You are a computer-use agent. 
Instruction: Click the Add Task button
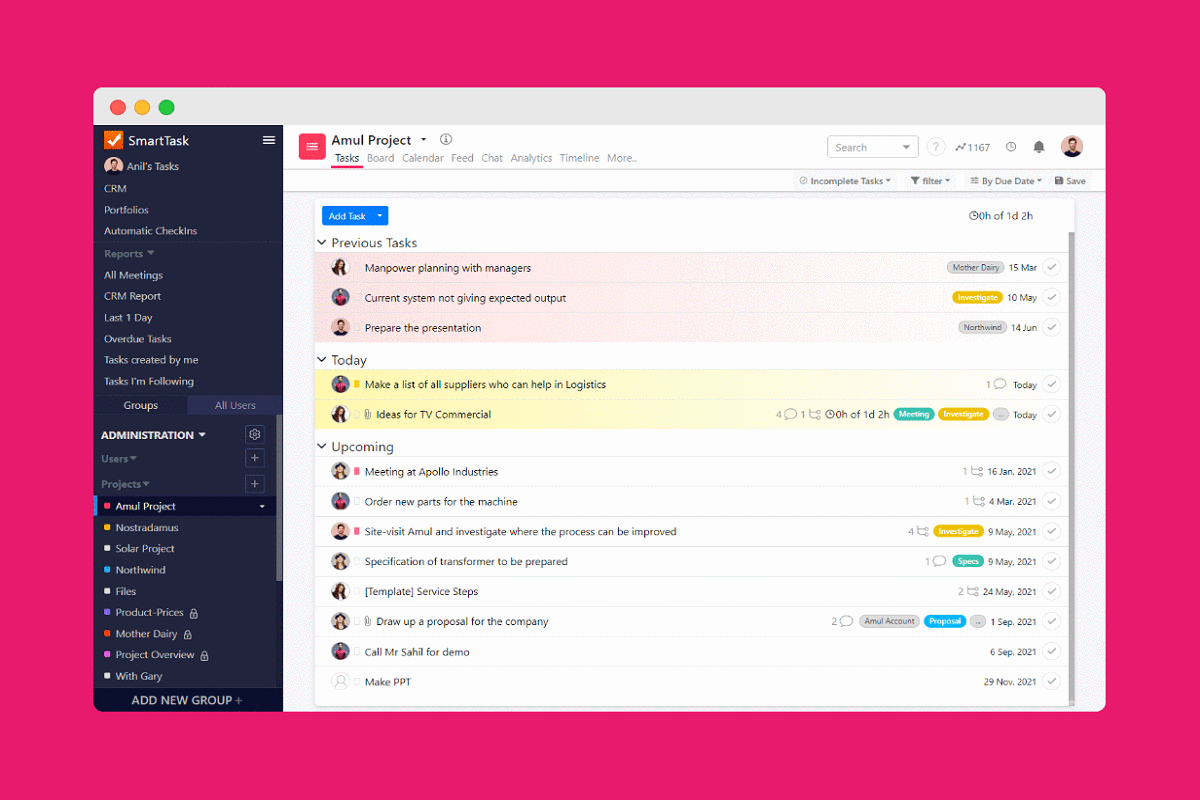pyautogui.click(x=347, y=215)
